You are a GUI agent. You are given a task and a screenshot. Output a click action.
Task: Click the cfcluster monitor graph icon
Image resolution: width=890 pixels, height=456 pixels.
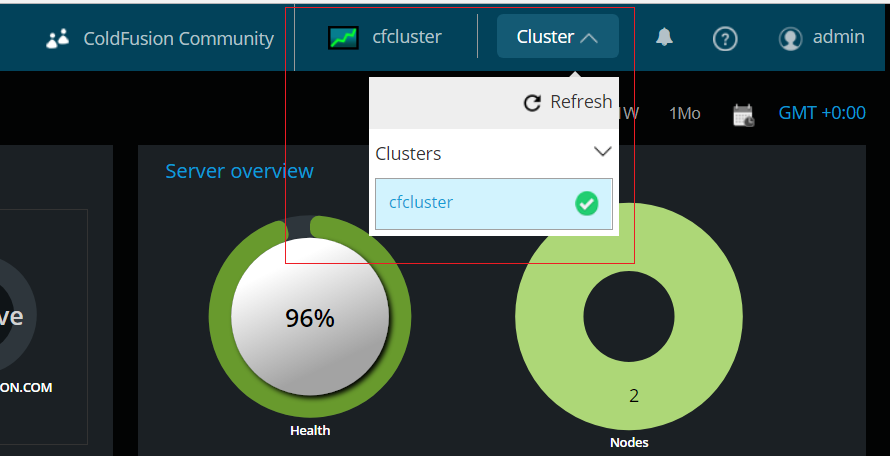point(343,38)
